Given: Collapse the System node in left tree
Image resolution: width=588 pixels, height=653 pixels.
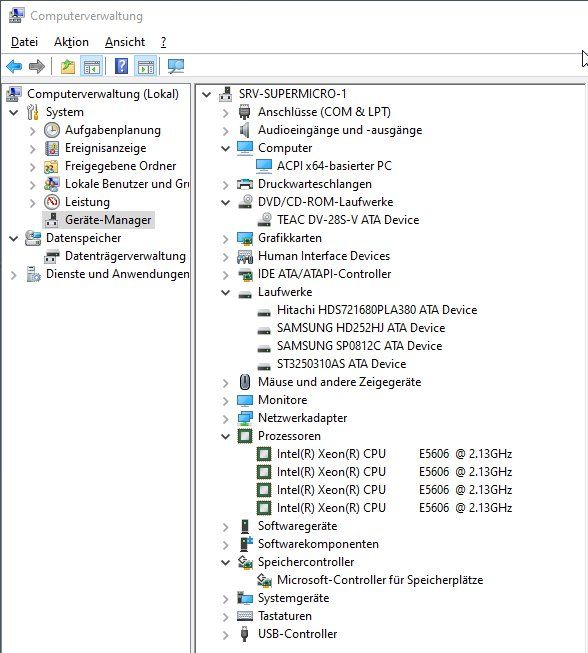Looking at the screenshot, I should pyautogui.click(x=14, y=112).
